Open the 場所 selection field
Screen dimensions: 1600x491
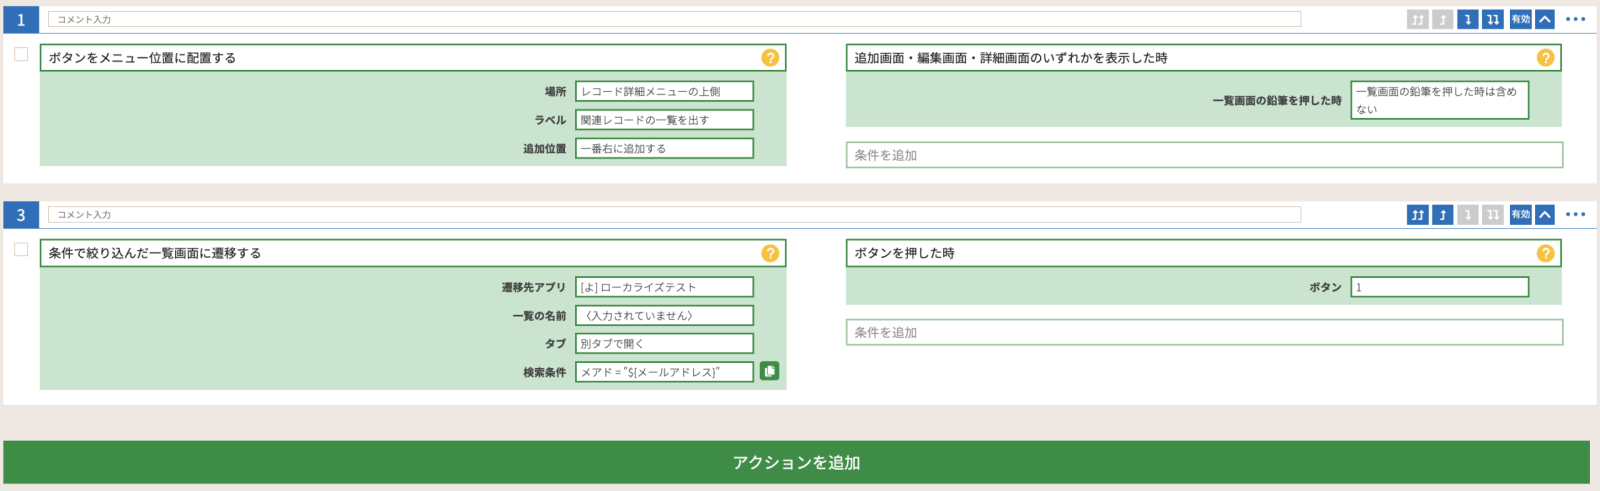(x=664, y=91)
